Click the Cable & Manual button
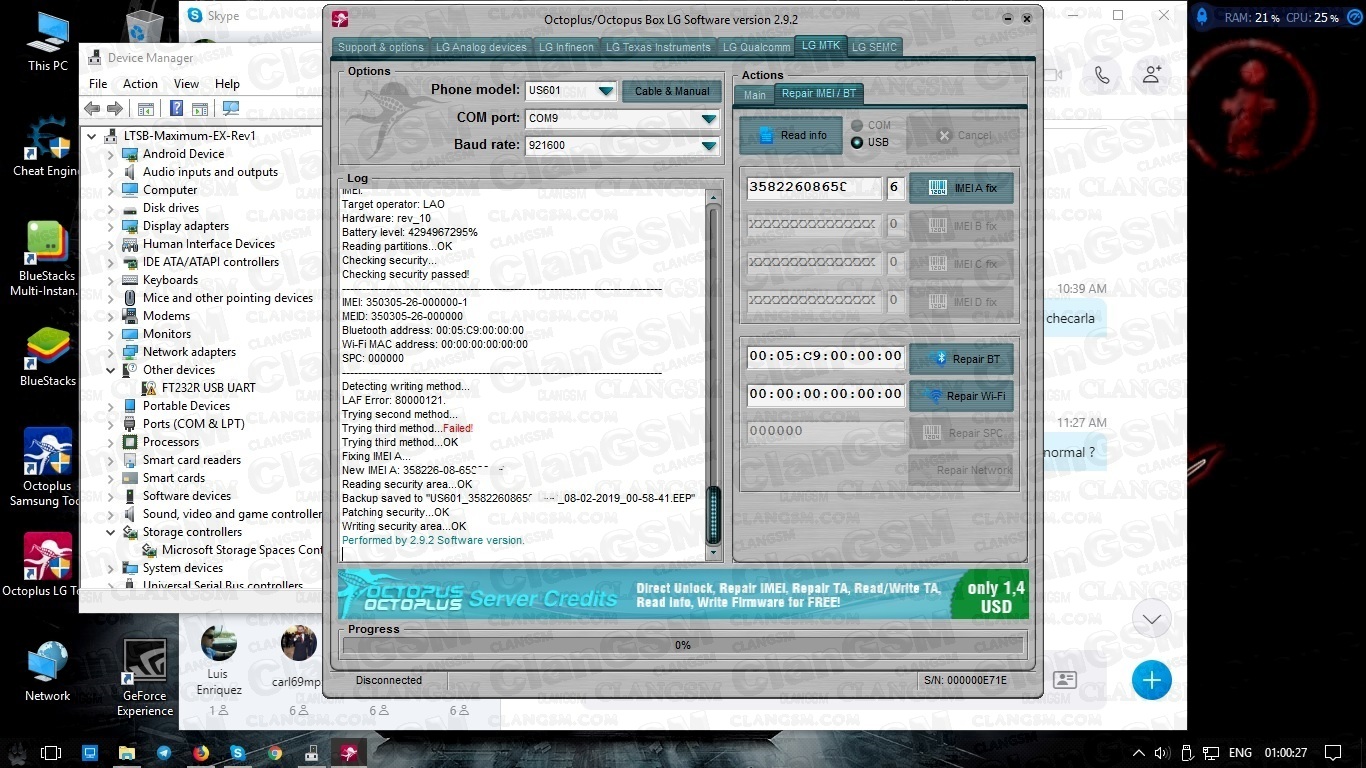The width and height of the screenshot is (1366, 768). click(x=672, y=91)
